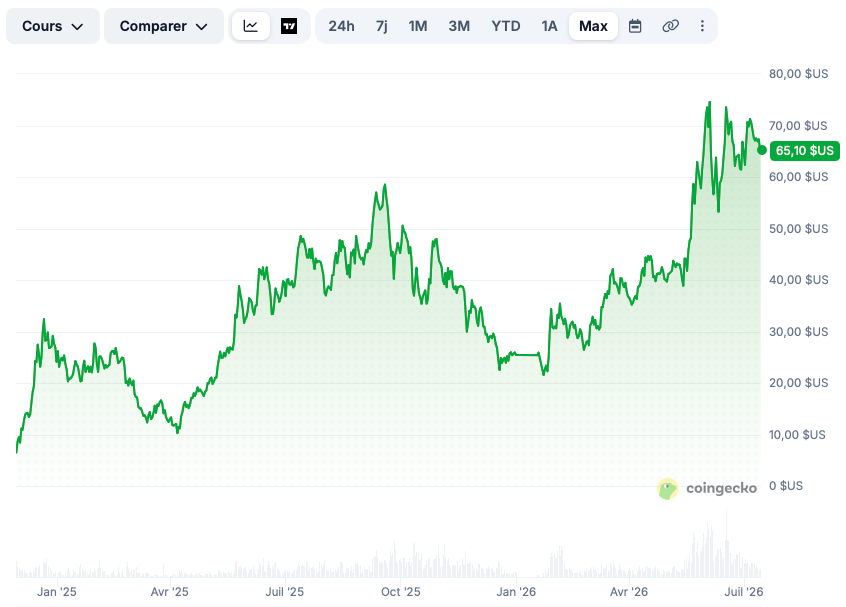
Task: Set range to 1A
Action: pos(549,26)
